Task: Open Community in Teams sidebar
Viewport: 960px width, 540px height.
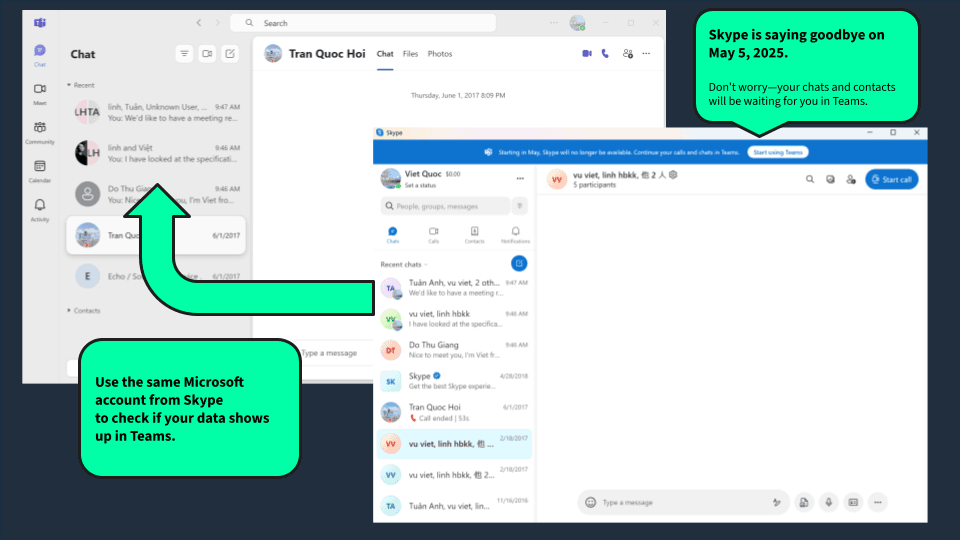Action: (40, 132)
